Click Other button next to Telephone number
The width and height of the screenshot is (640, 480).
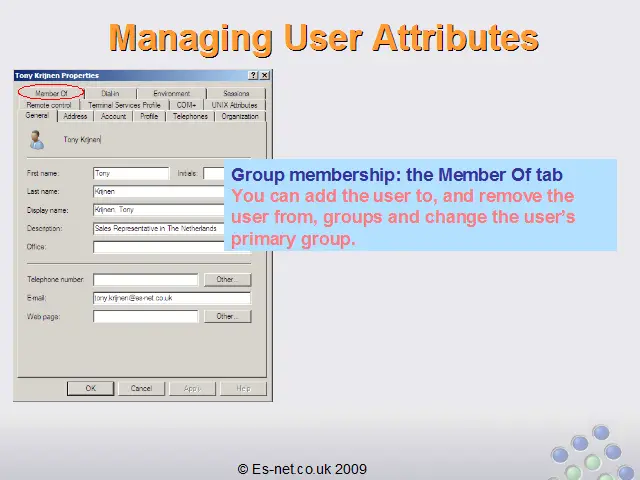point(226,279)
